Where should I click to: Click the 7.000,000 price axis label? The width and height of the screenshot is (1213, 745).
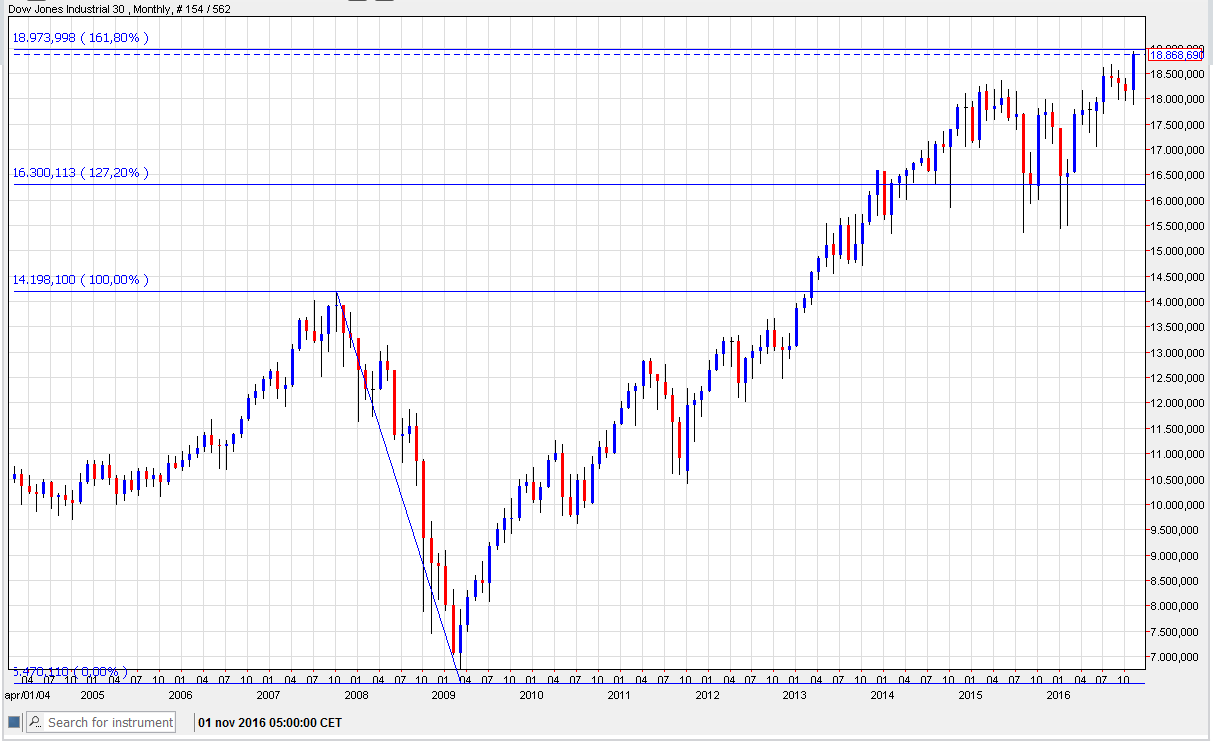coord(1176,657)
